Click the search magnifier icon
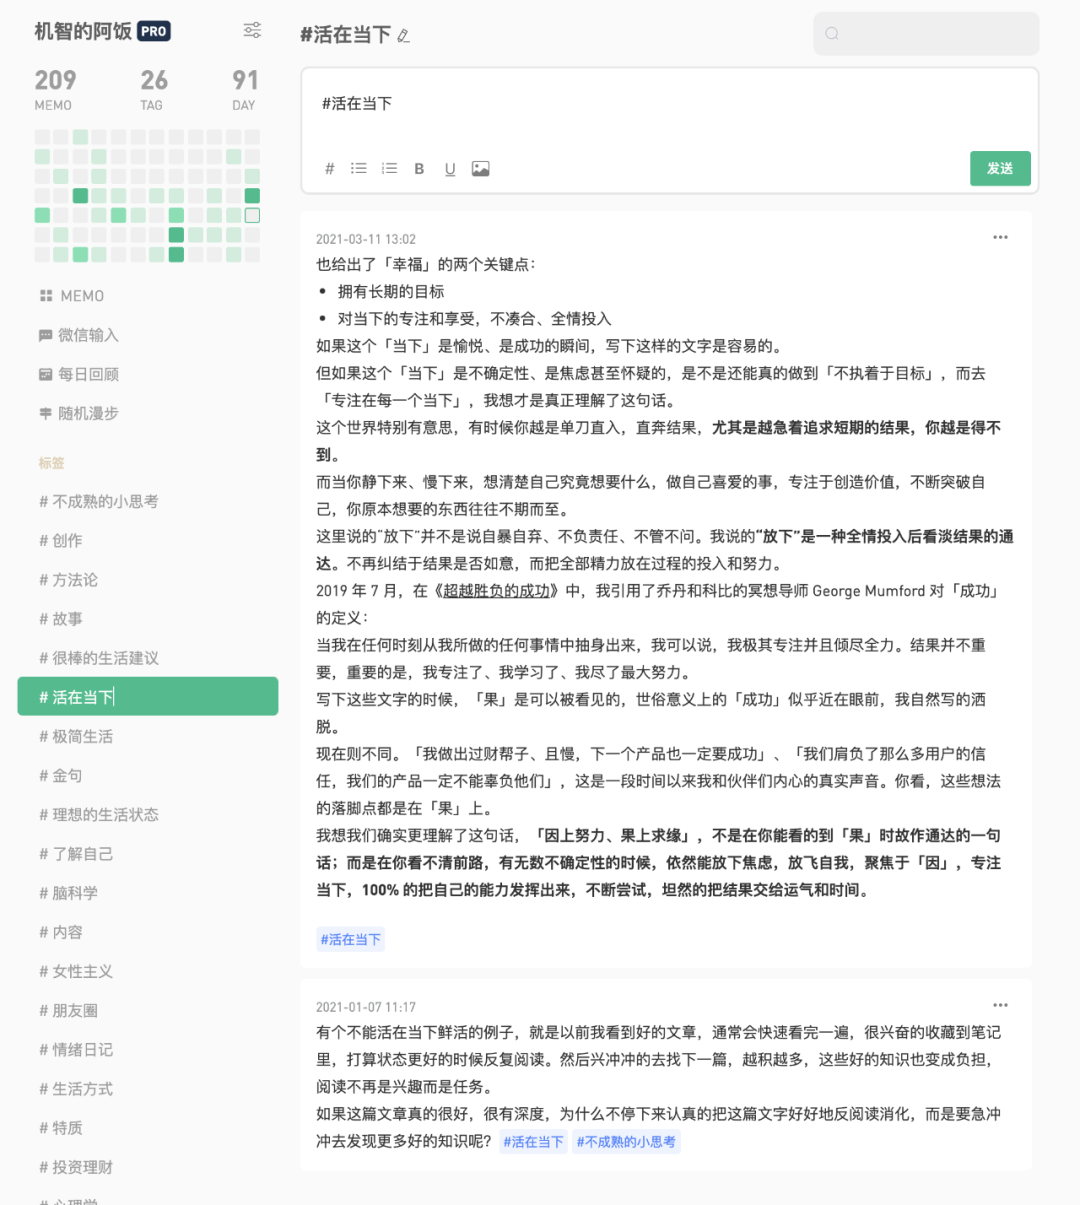 tap(832, 34)
